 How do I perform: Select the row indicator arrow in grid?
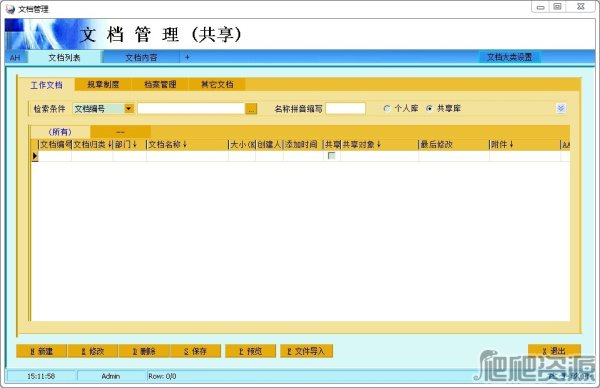[x=35, y=156]
